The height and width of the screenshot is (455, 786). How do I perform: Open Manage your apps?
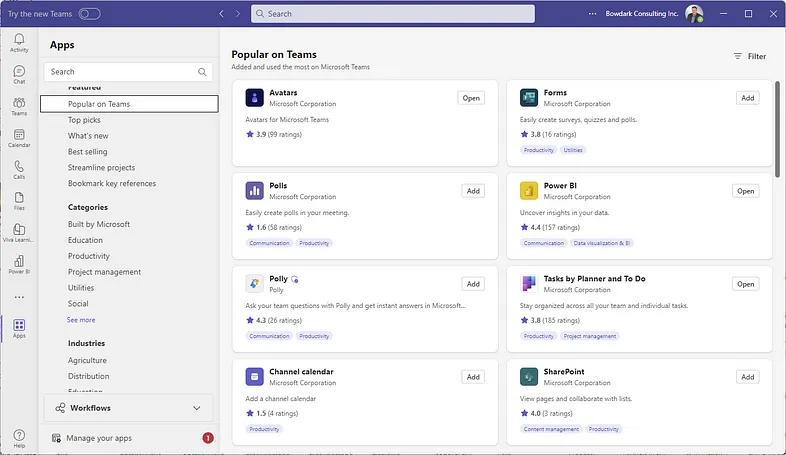coord(99,438)
